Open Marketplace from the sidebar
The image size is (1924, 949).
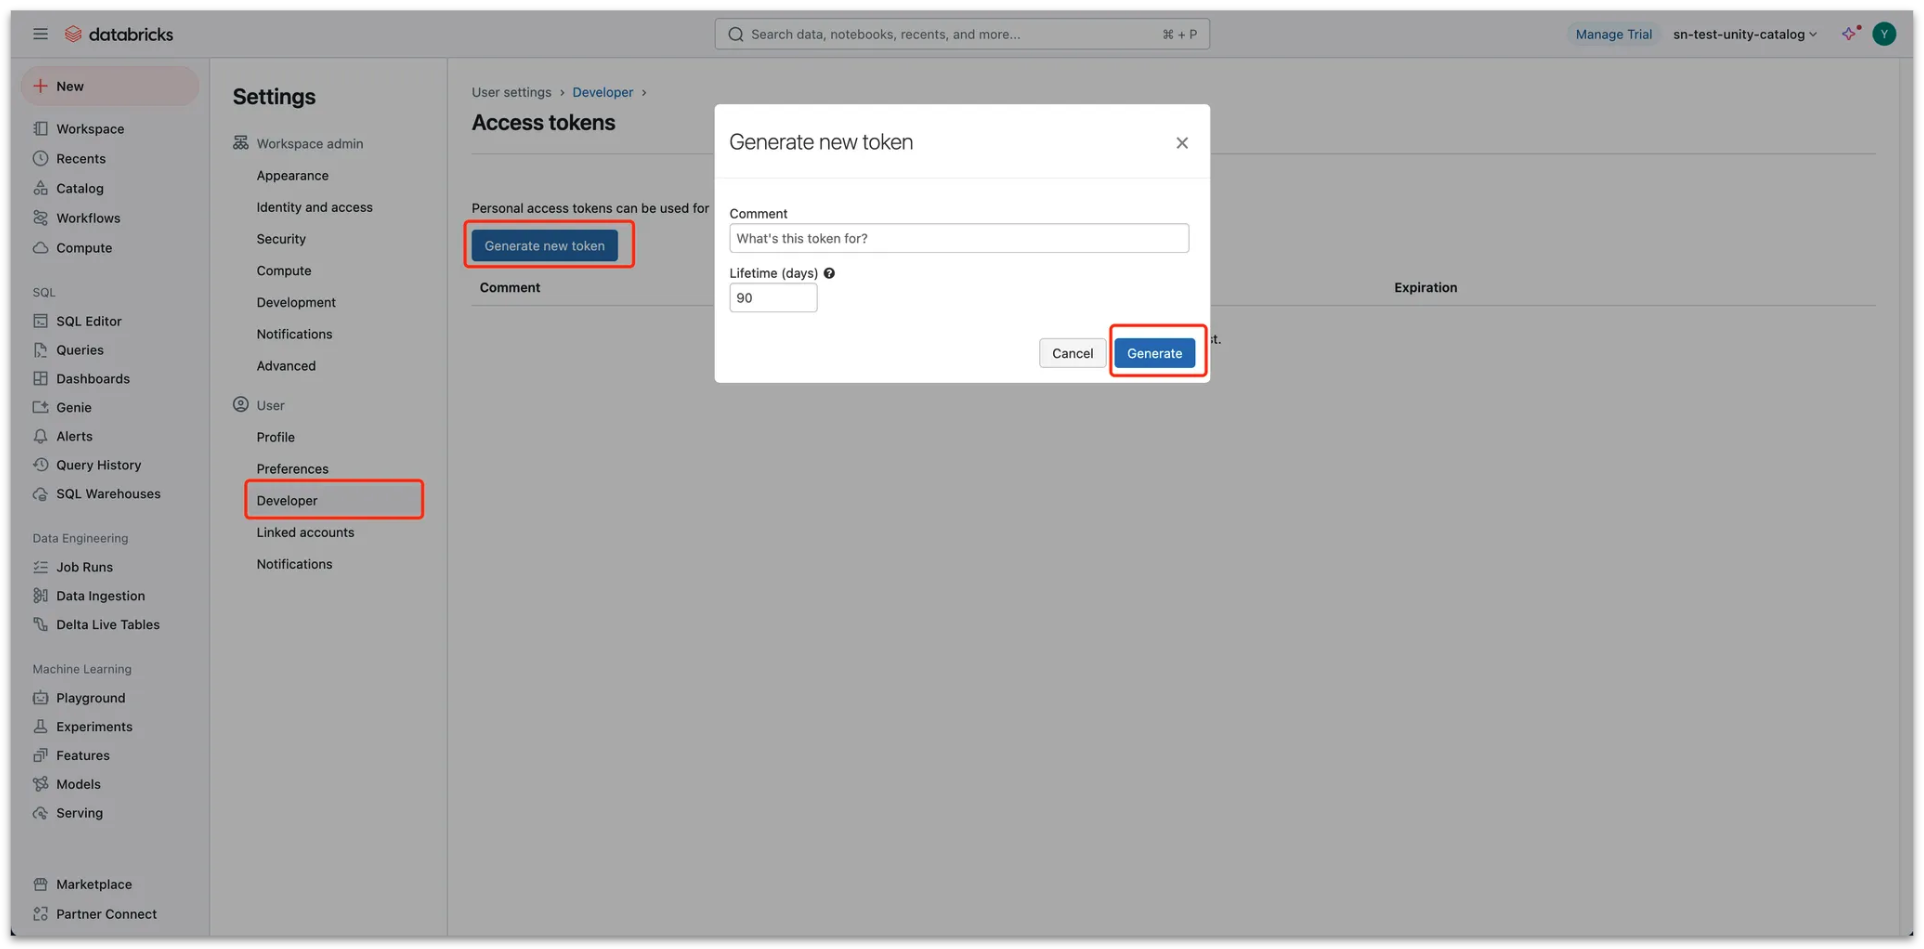(x=93, y=884)
